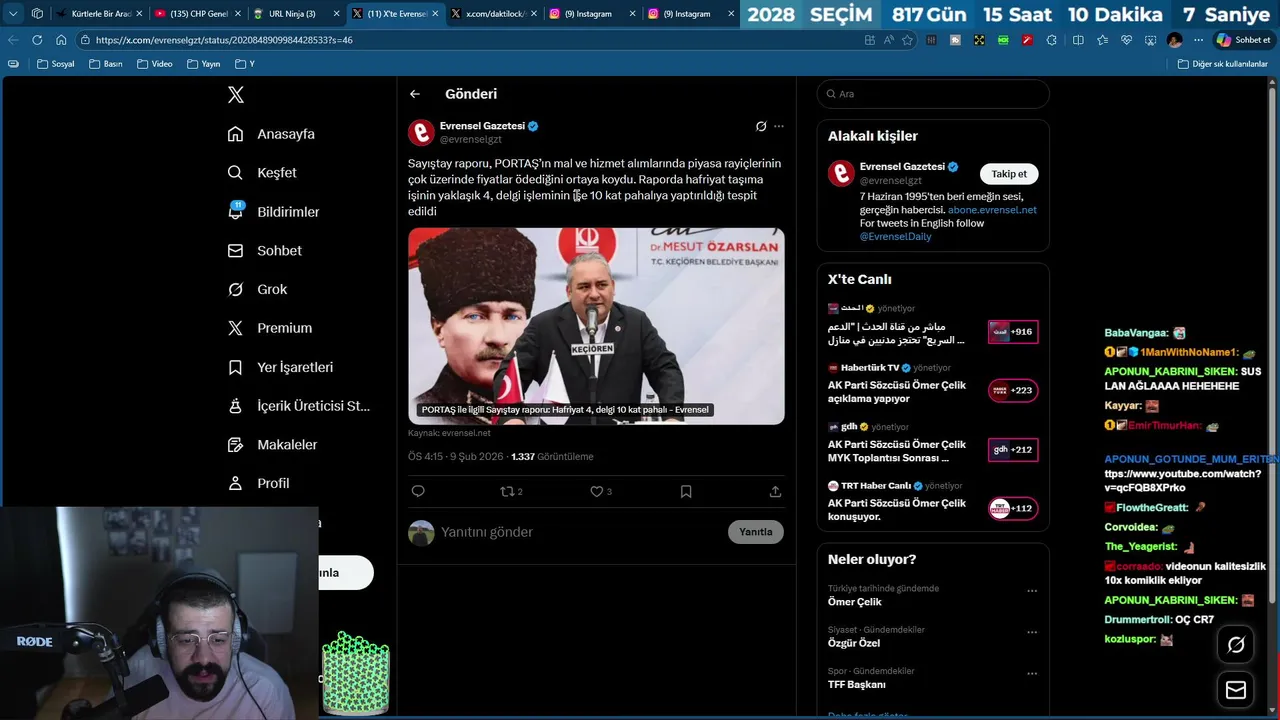Open Yer İşaretleri bookmarks
Image resolution: width=1280 pixels, height=720 pixels.
[280, 367]
